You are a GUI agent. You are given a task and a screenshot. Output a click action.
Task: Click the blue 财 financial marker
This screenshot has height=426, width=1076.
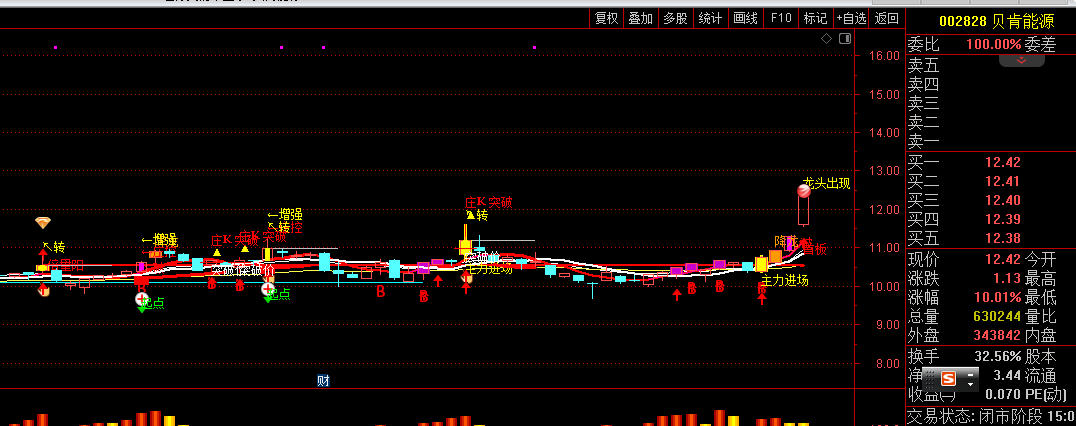pos(323,380)
